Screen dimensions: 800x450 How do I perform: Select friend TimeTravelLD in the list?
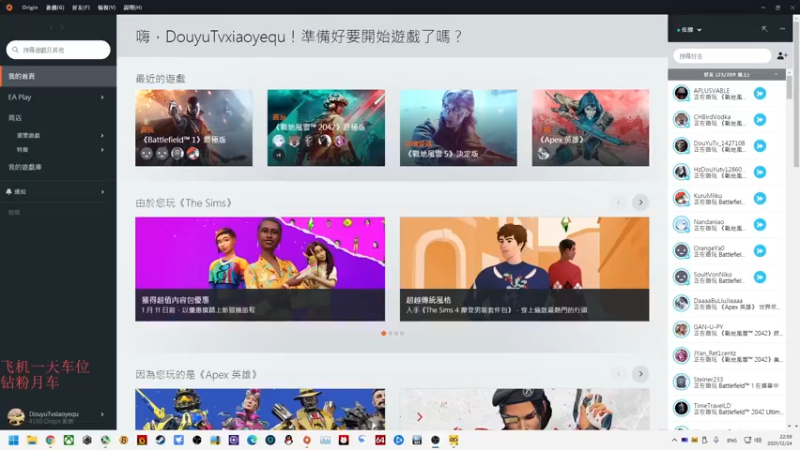tap(727, 408)
